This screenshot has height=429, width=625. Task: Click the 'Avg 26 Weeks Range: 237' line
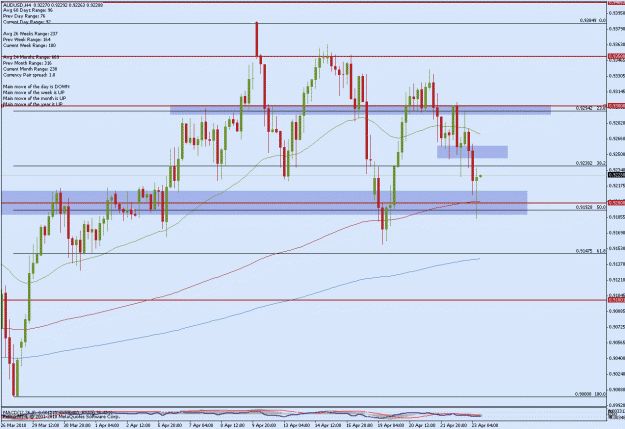tap(30, 34)
